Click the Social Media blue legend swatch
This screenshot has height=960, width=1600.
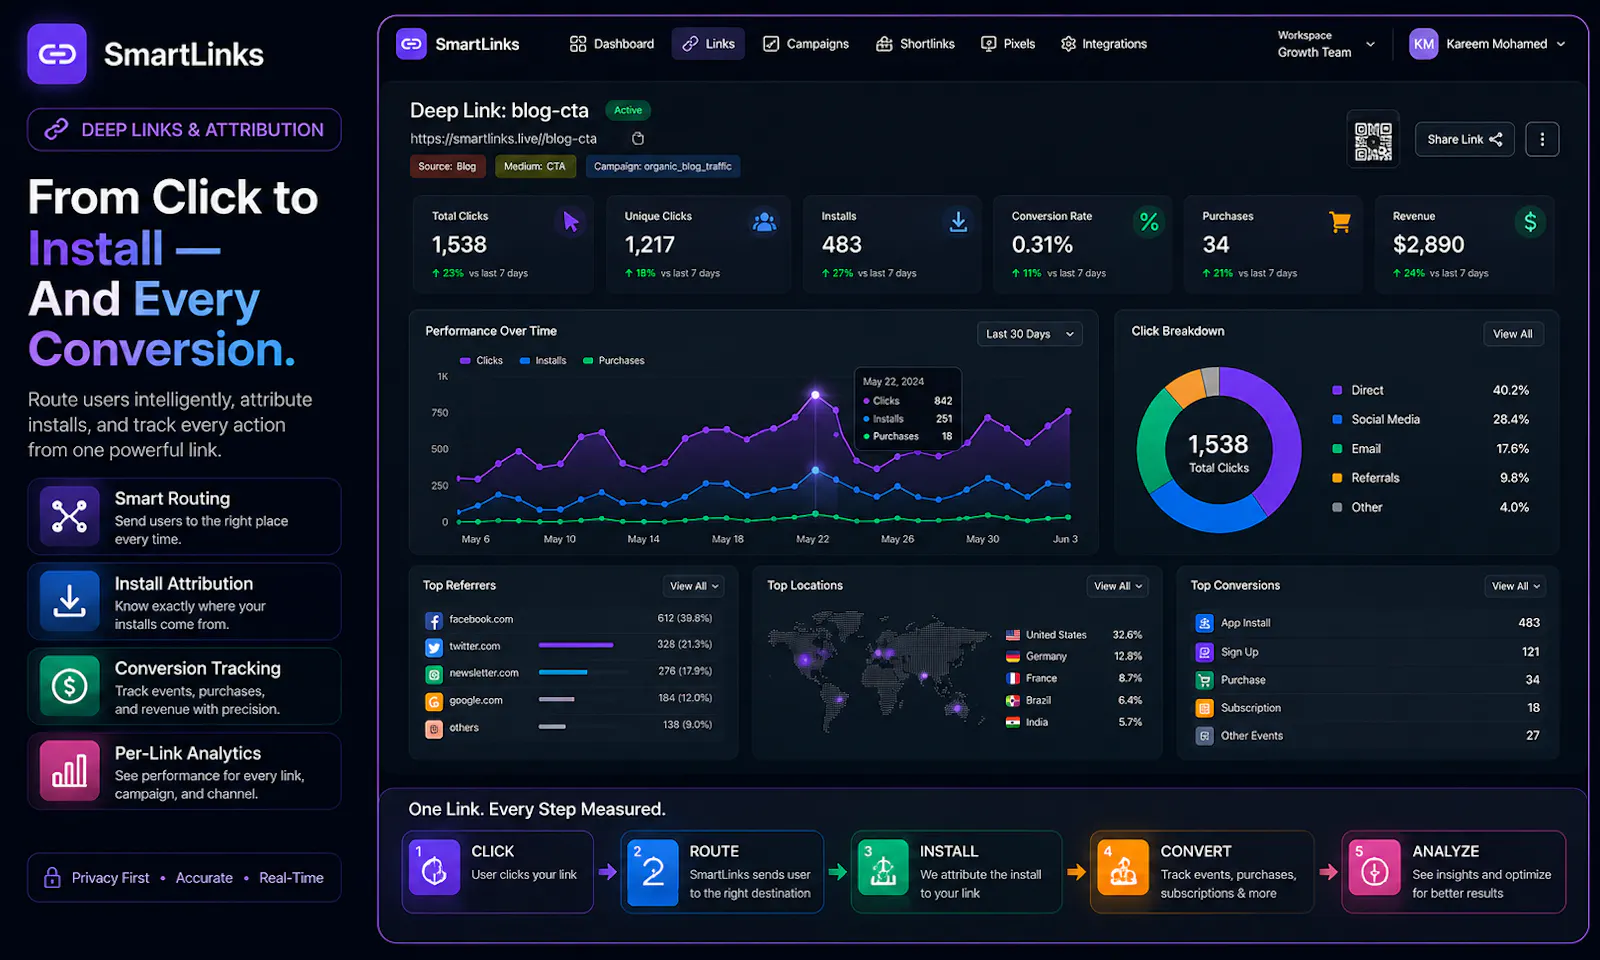coord(1337,420)
